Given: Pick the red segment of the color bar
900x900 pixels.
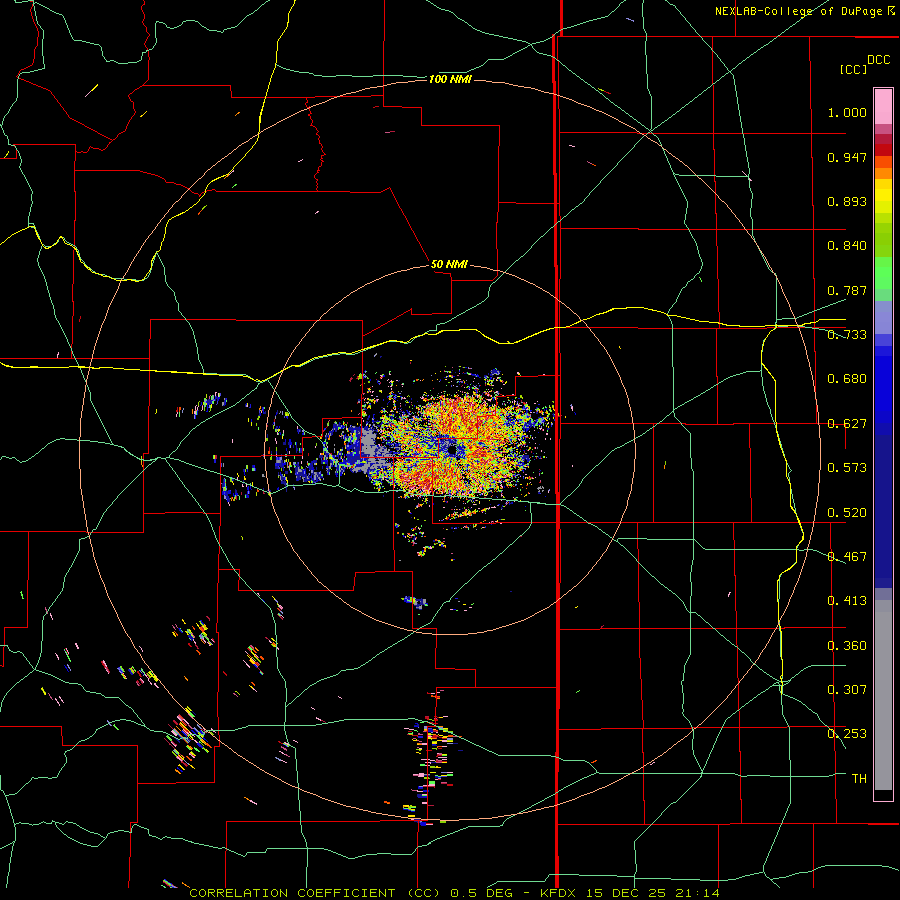Looking at the screenshot, I should click(x=883, y=150).
